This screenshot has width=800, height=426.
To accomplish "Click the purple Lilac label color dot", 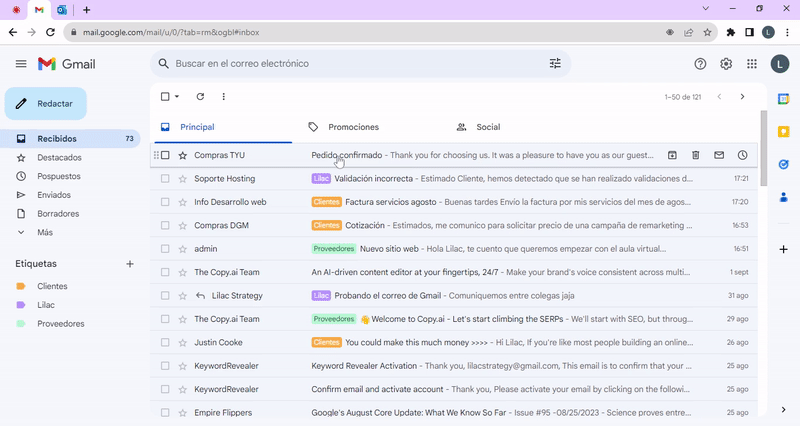I will click(21, 305).
